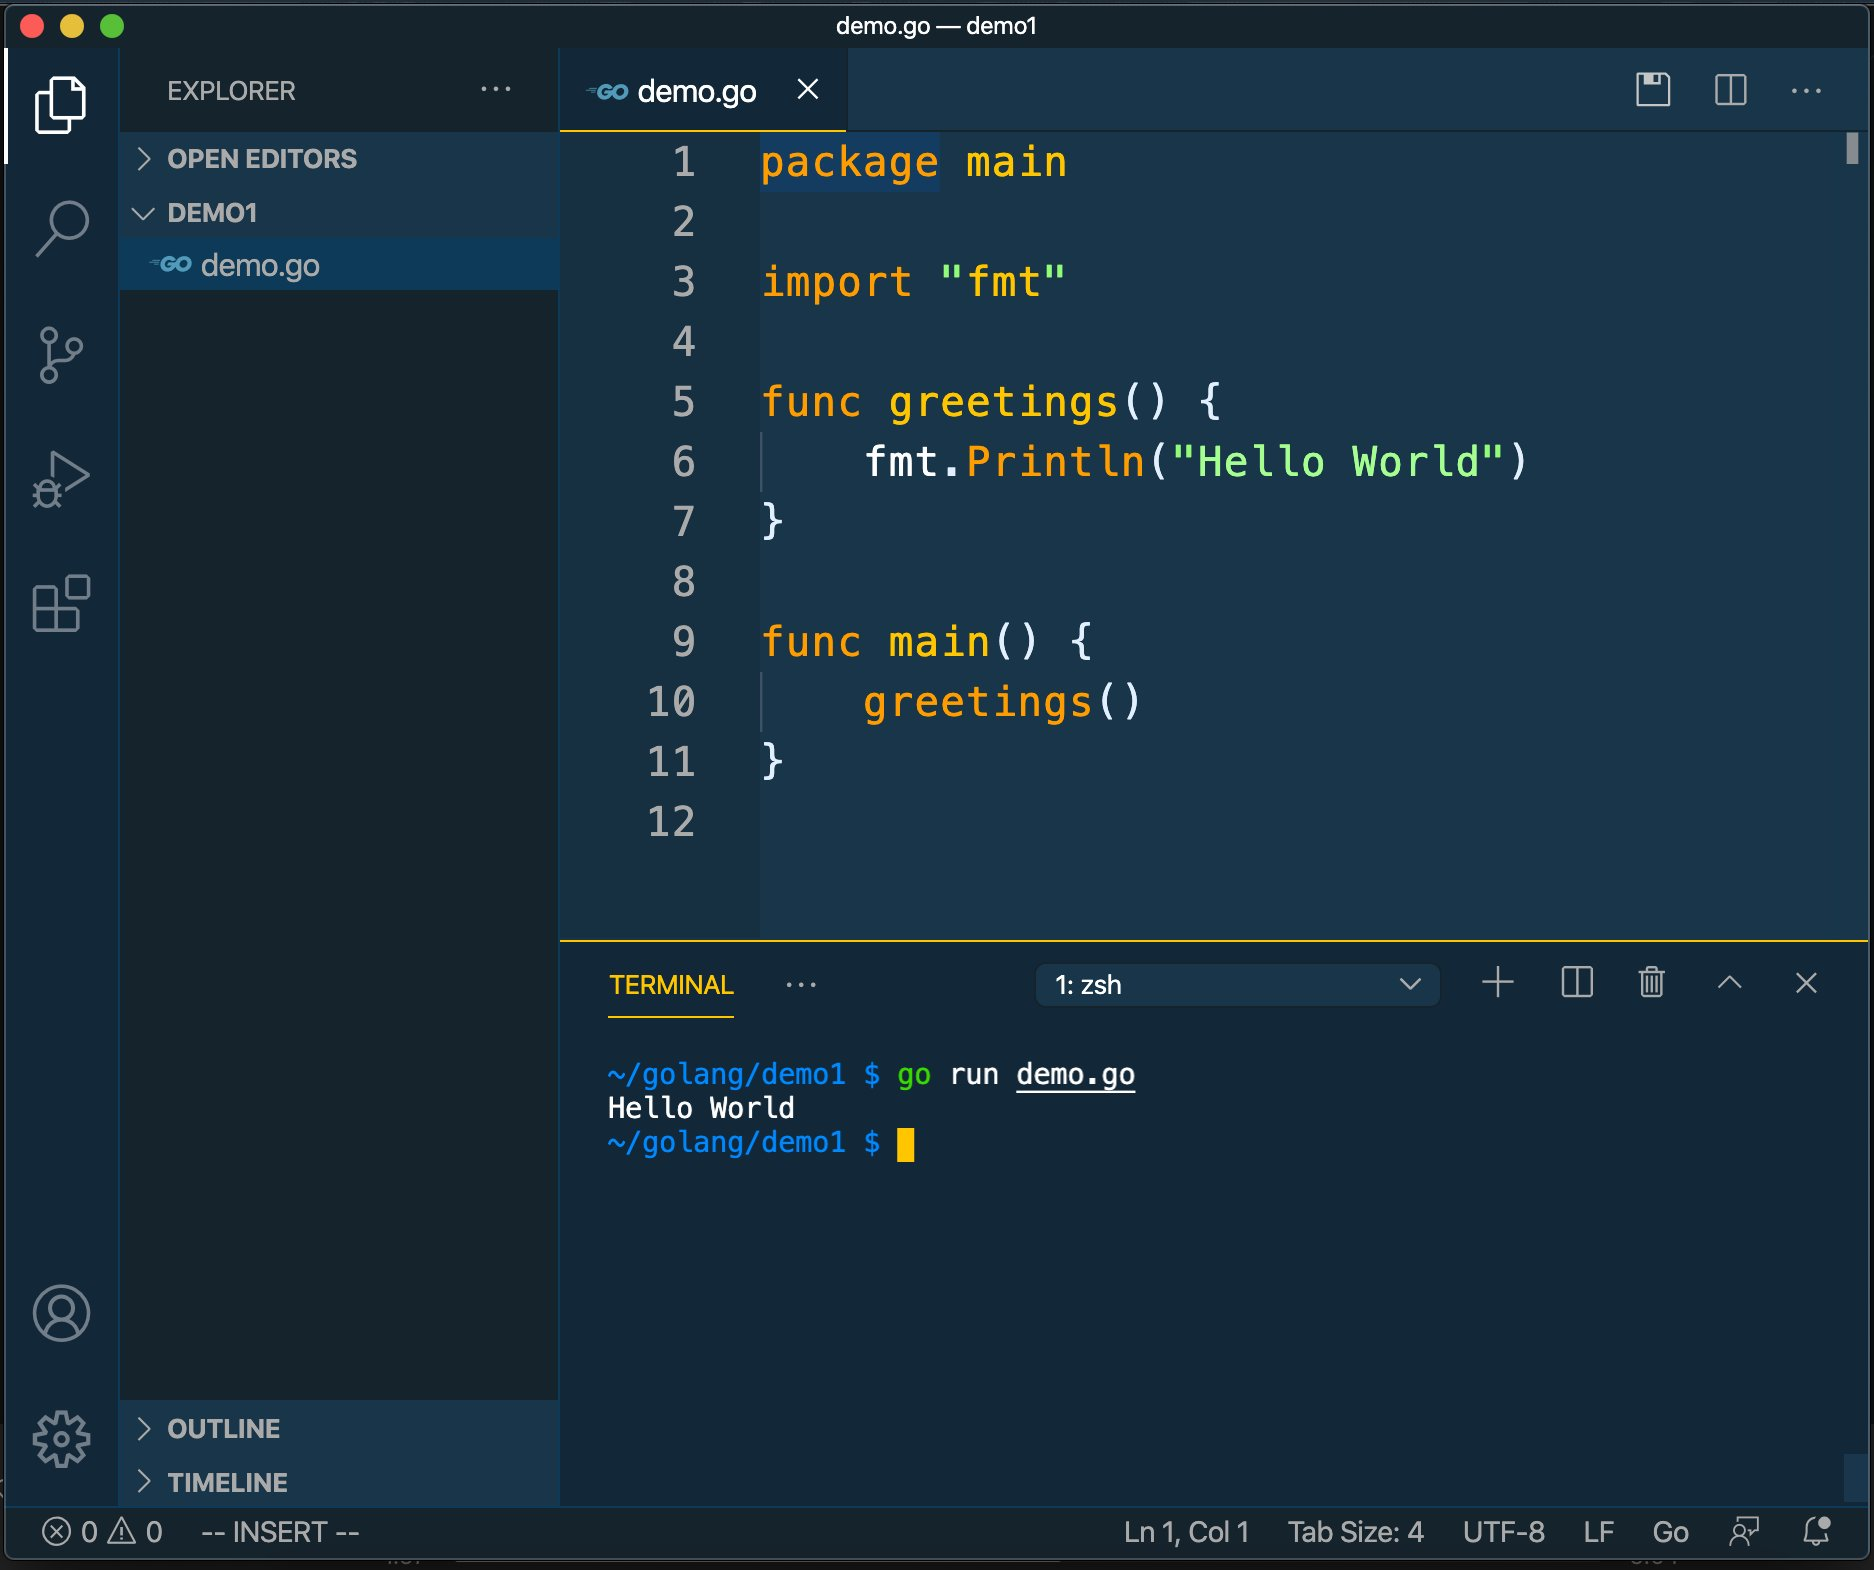Viewport: 1874px width, 1570px height.
Task: Change the Go language mode
Action: pyautogui.click(x=1670, y=1532)
